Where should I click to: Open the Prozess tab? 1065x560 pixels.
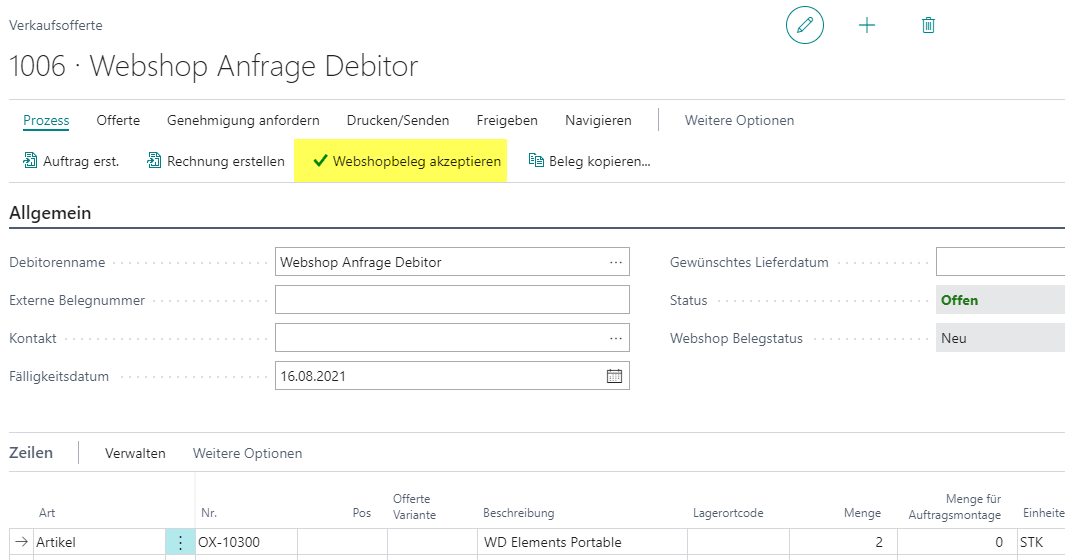click(x=46, y=120)
